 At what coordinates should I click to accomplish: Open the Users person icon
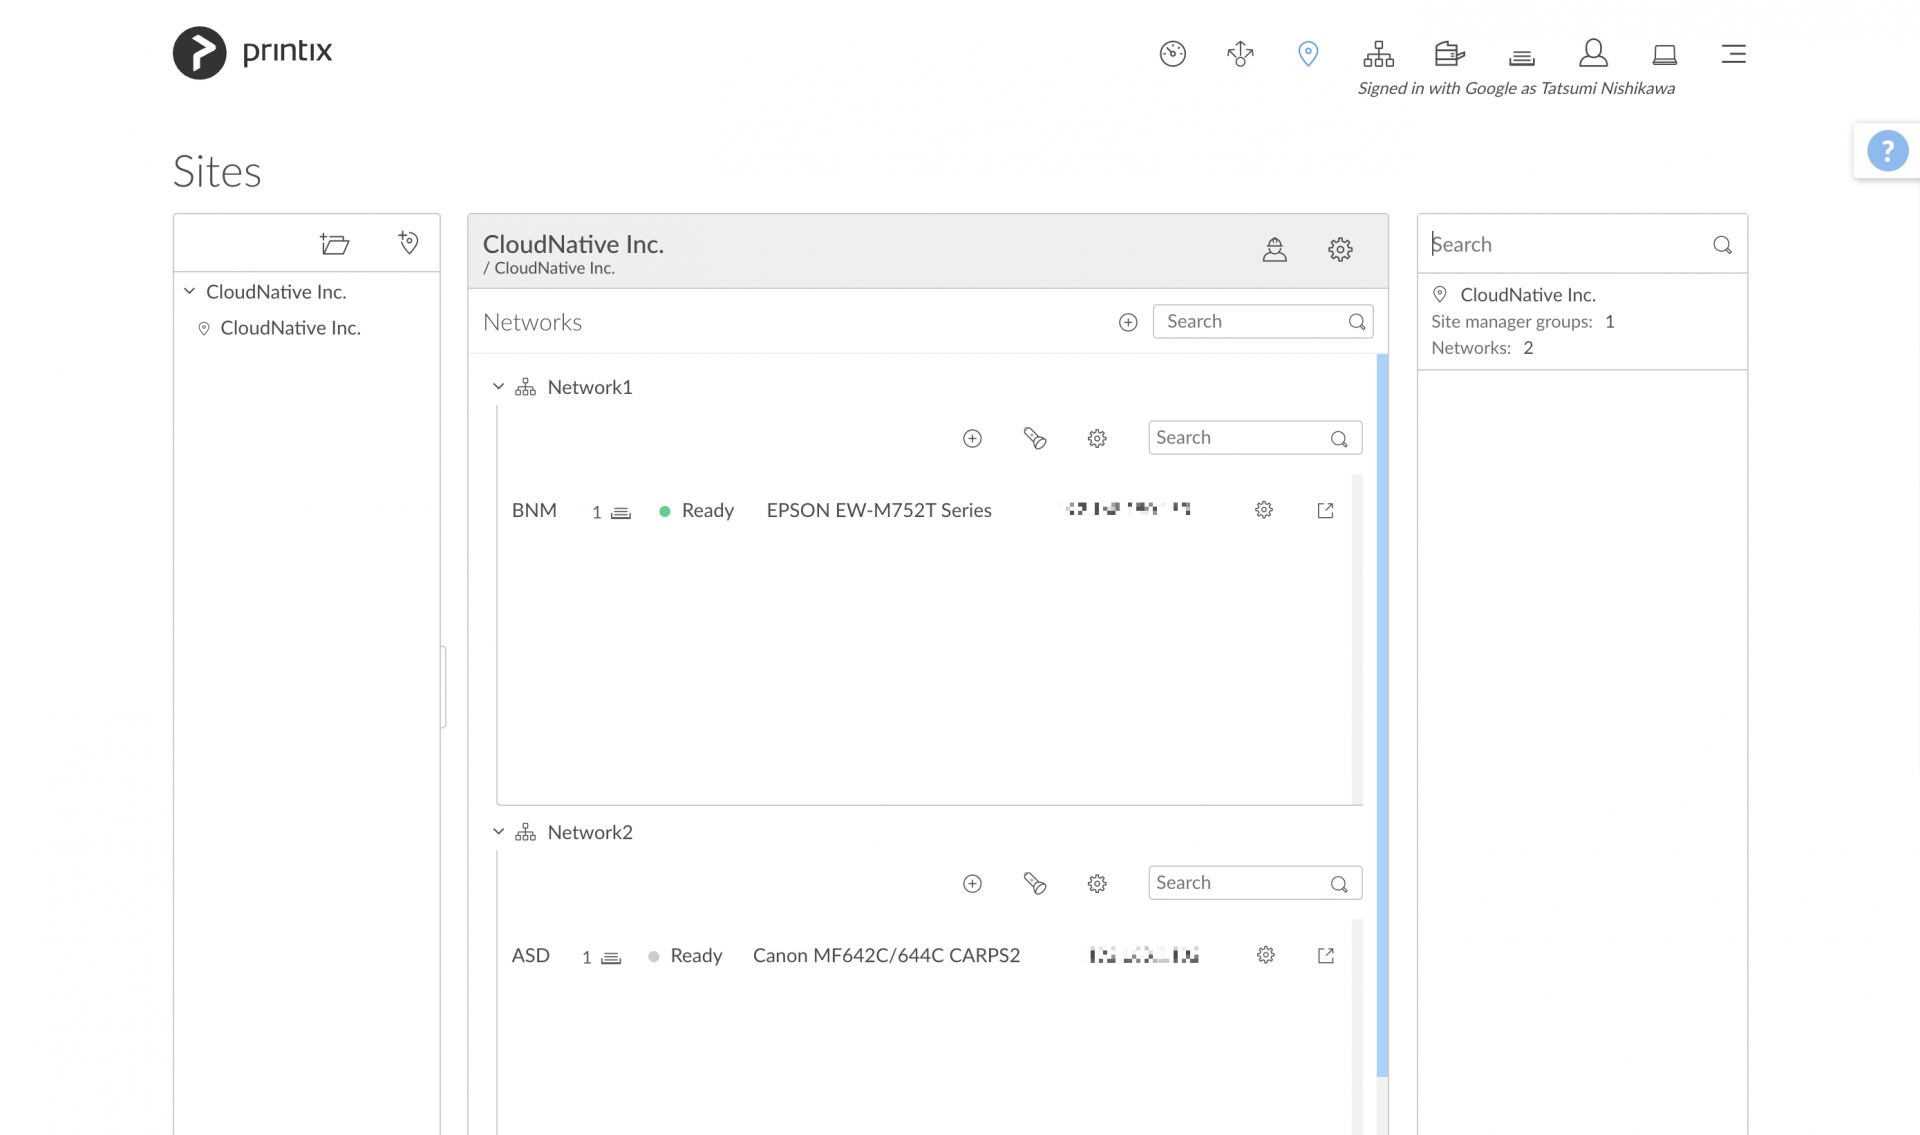pyautogui.click(x=1592, y=54)
